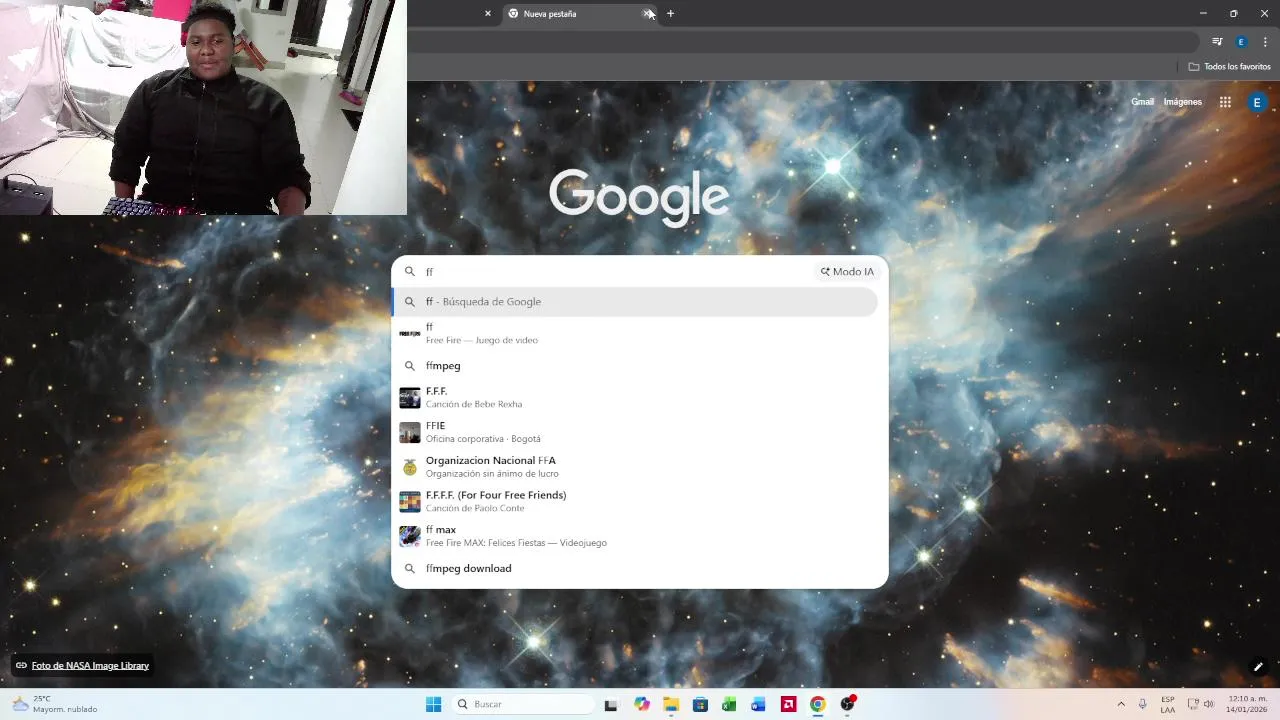Close the first browser tab
Image resolution: width=1280 pixels, height=720 pixels.
point(488,14)
